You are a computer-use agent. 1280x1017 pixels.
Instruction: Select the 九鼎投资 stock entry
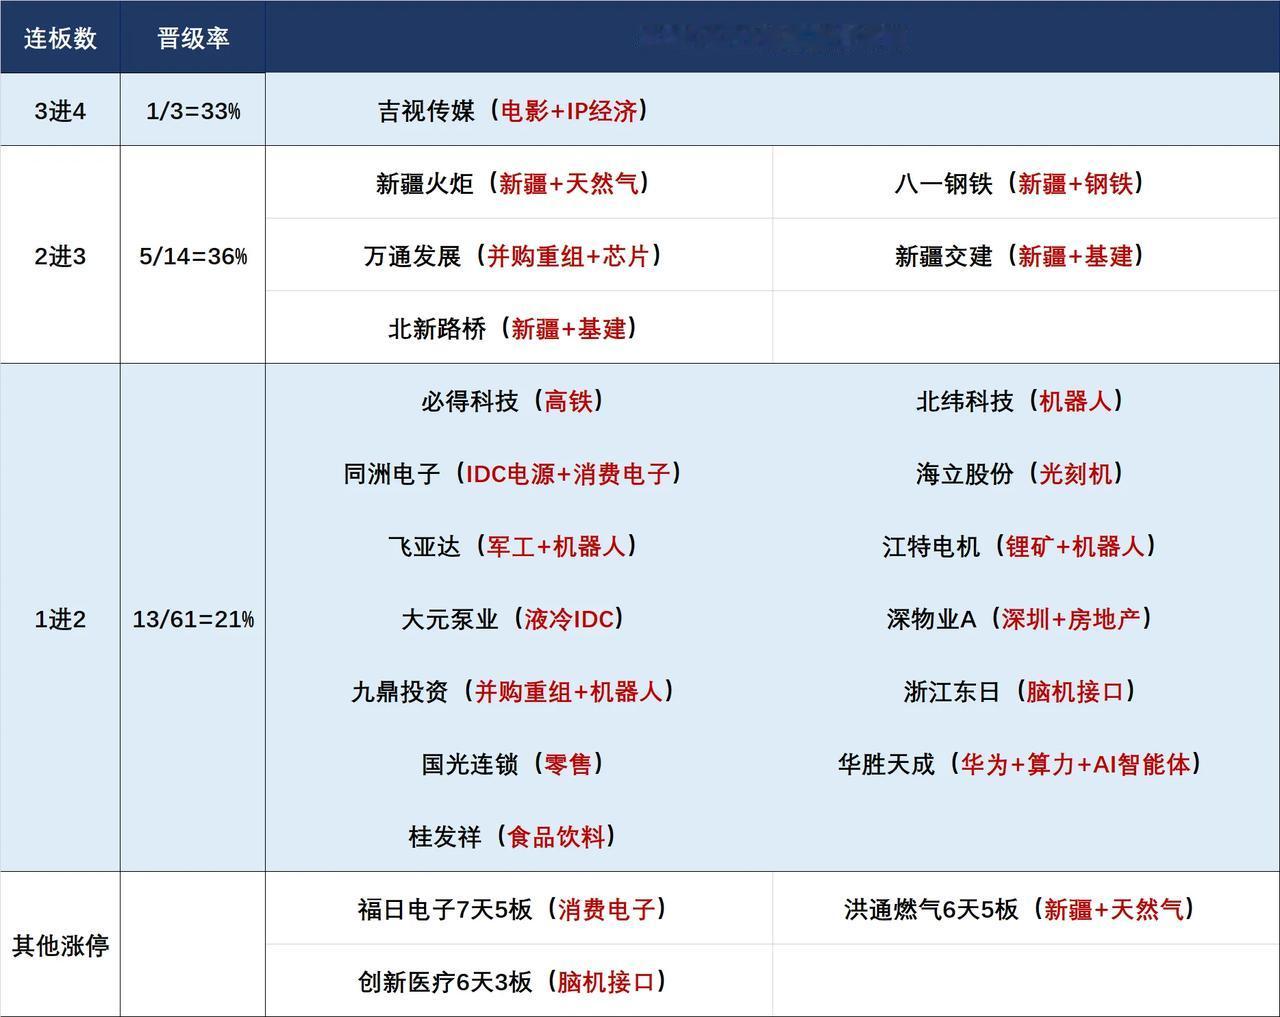(x=514, y=691)
